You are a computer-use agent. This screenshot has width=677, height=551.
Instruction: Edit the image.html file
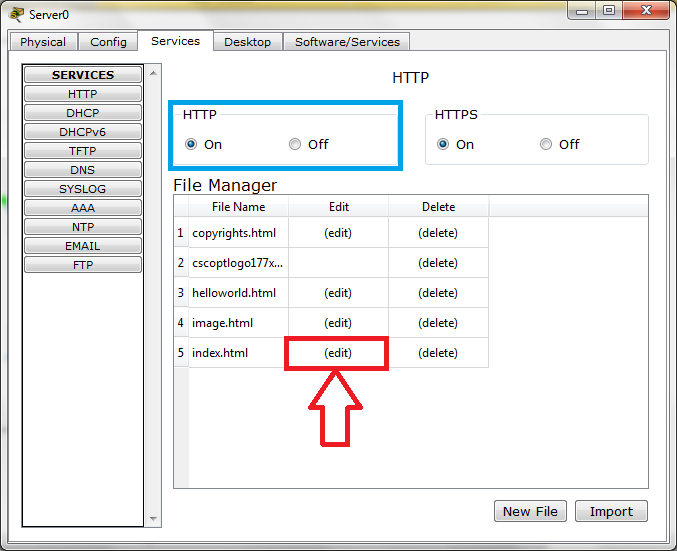338,323
